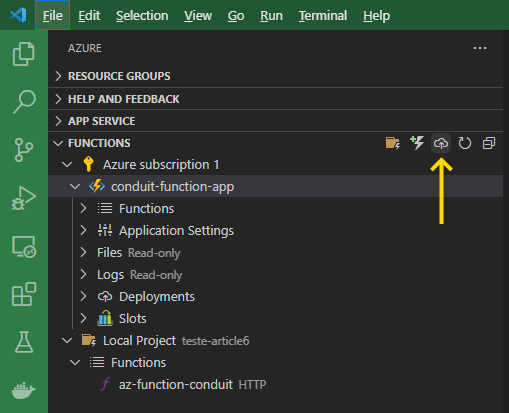Expand the App Service section
This screenshot has height=413, width=509.
[x=58, y=121]
